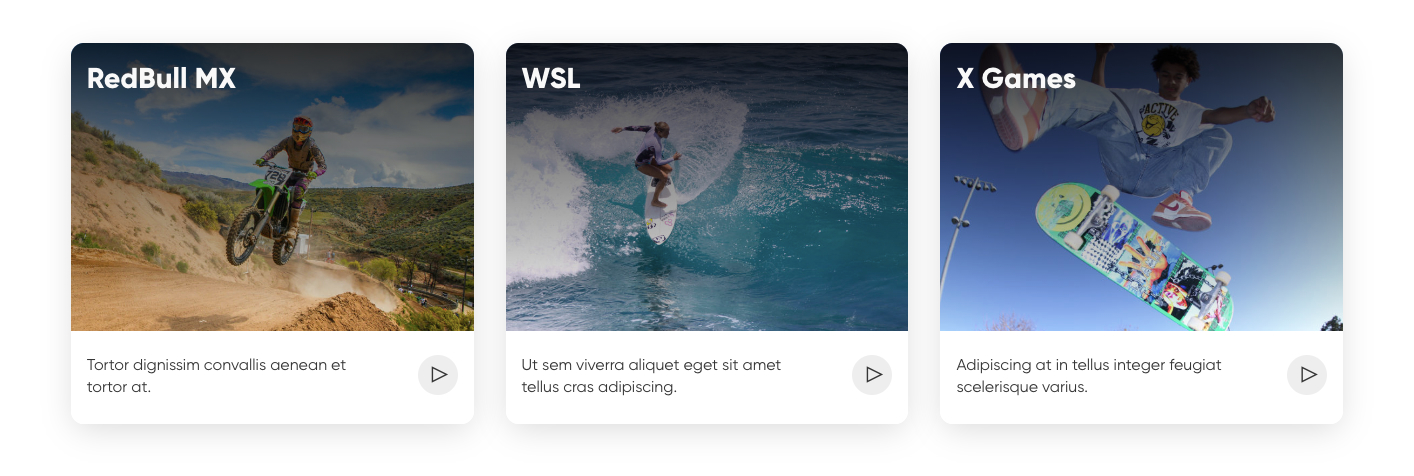This screenshot has width=1414, height=476.
Task: Open the WSL card title
Action: point(551,78)
